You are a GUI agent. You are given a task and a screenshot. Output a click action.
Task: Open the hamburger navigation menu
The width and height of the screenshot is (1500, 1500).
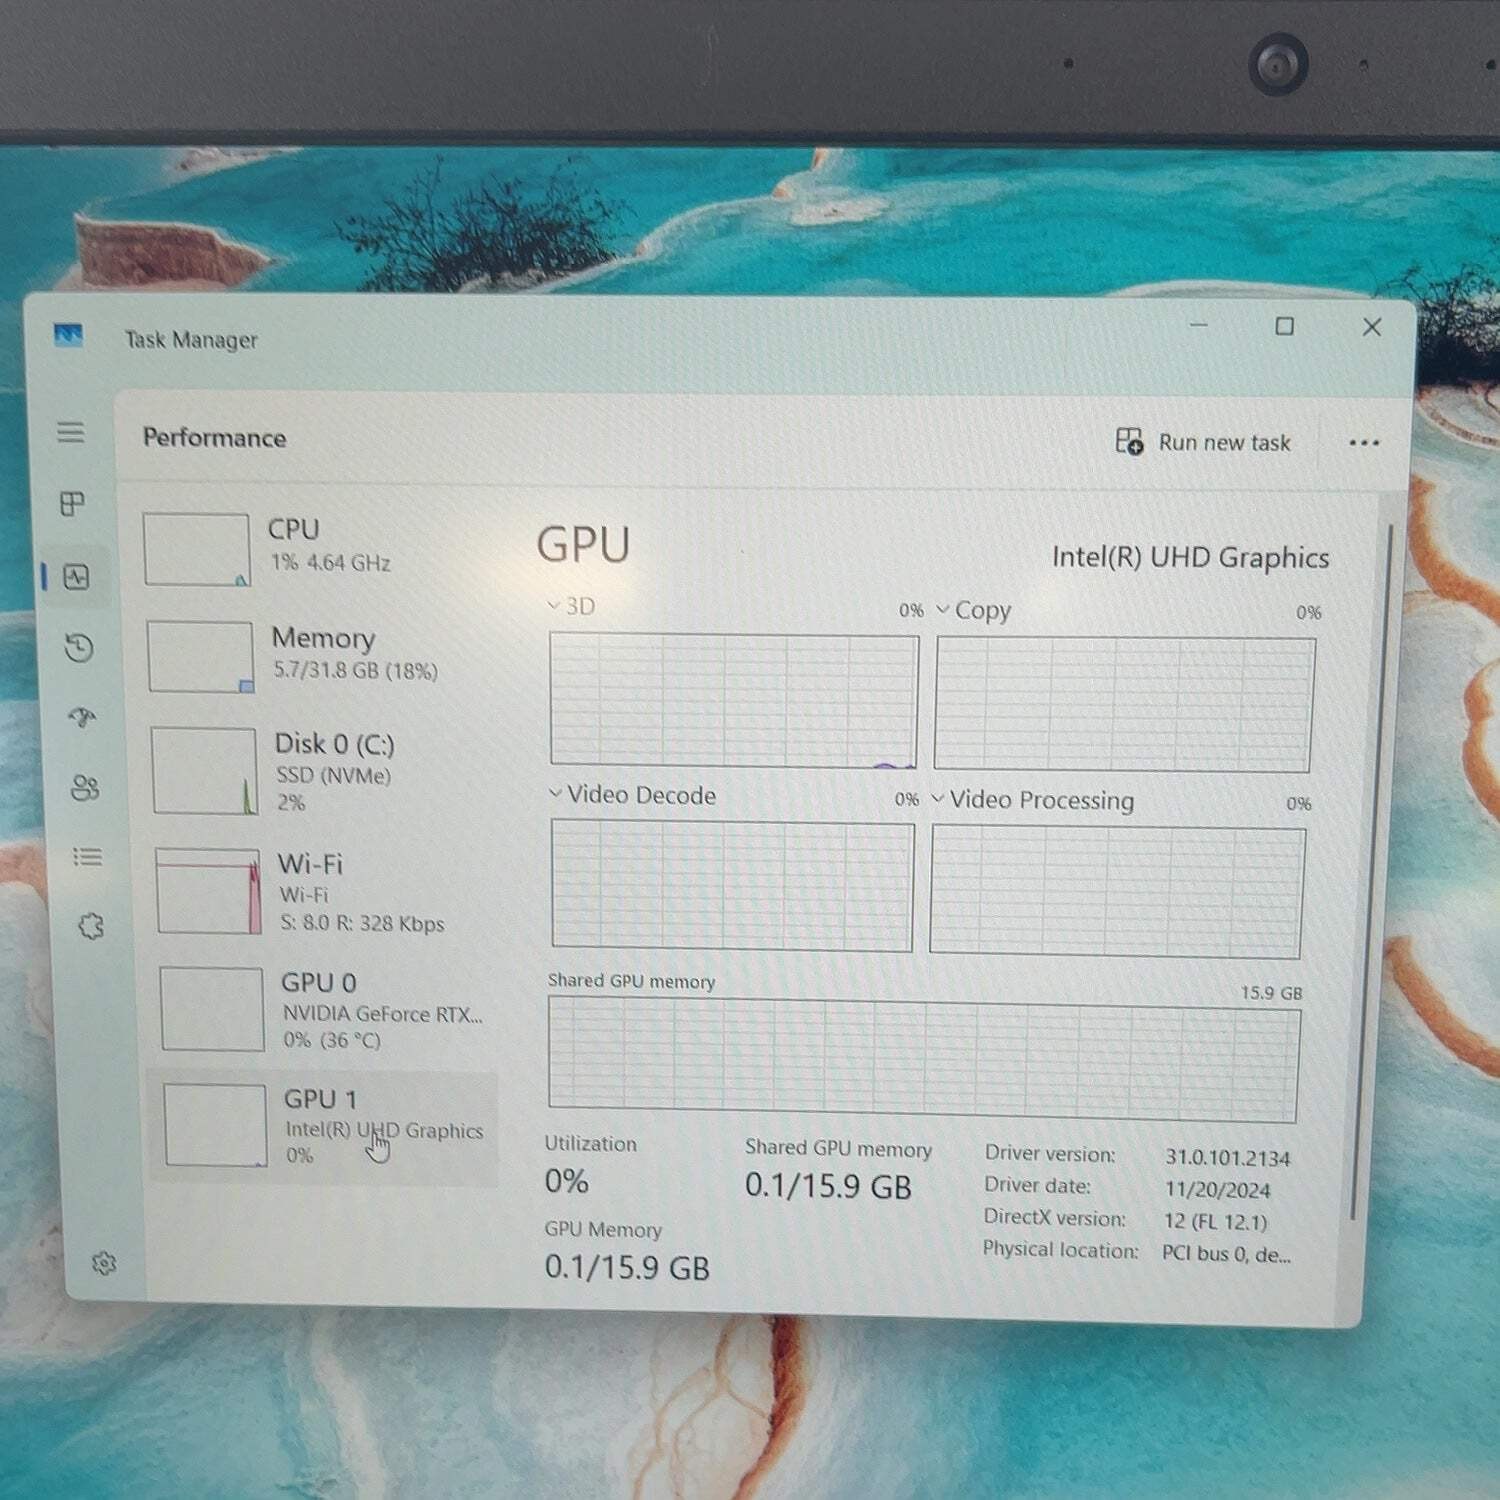pyautogui.click(x=70, y=432)
